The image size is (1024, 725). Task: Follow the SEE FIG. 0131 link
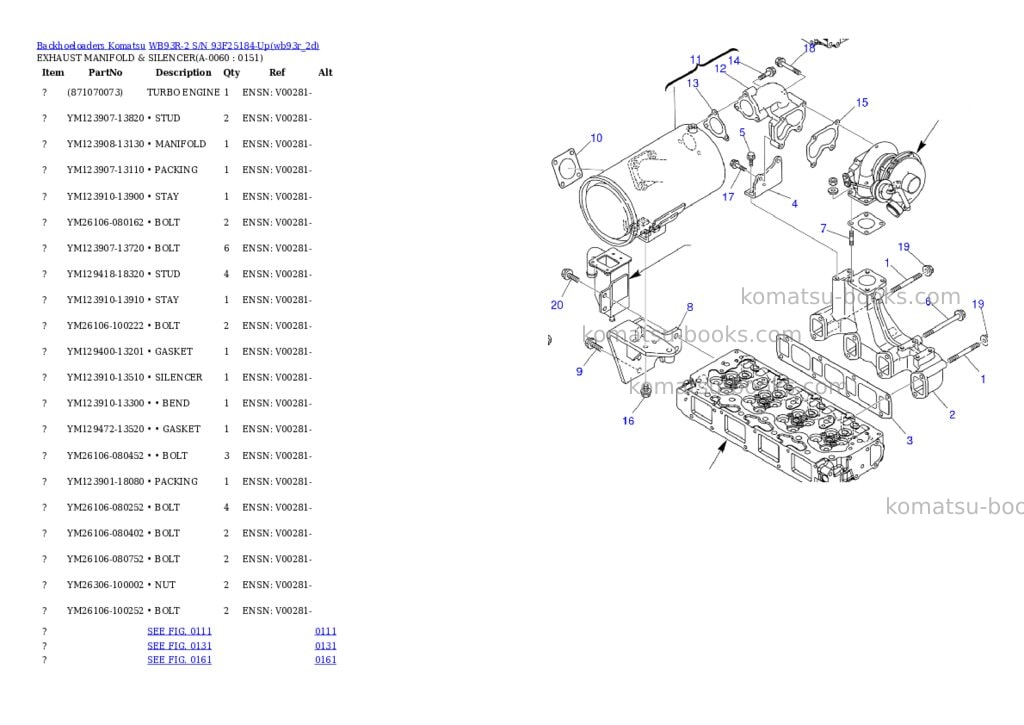(180, 645)
